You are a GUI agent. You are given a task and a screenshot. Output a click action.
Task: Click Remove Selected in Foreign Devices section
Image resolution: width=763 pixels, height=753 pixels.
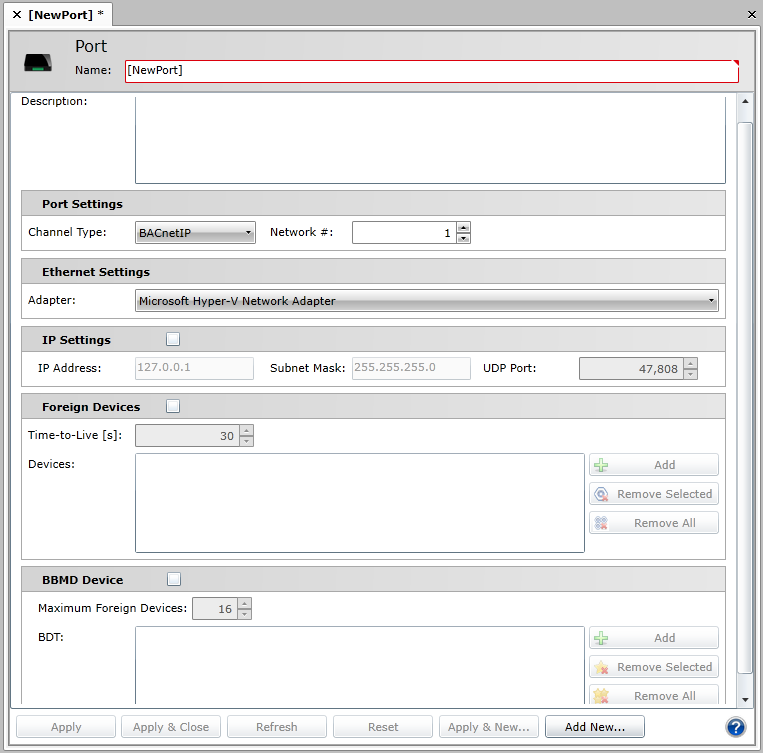[x=654, y=494]
